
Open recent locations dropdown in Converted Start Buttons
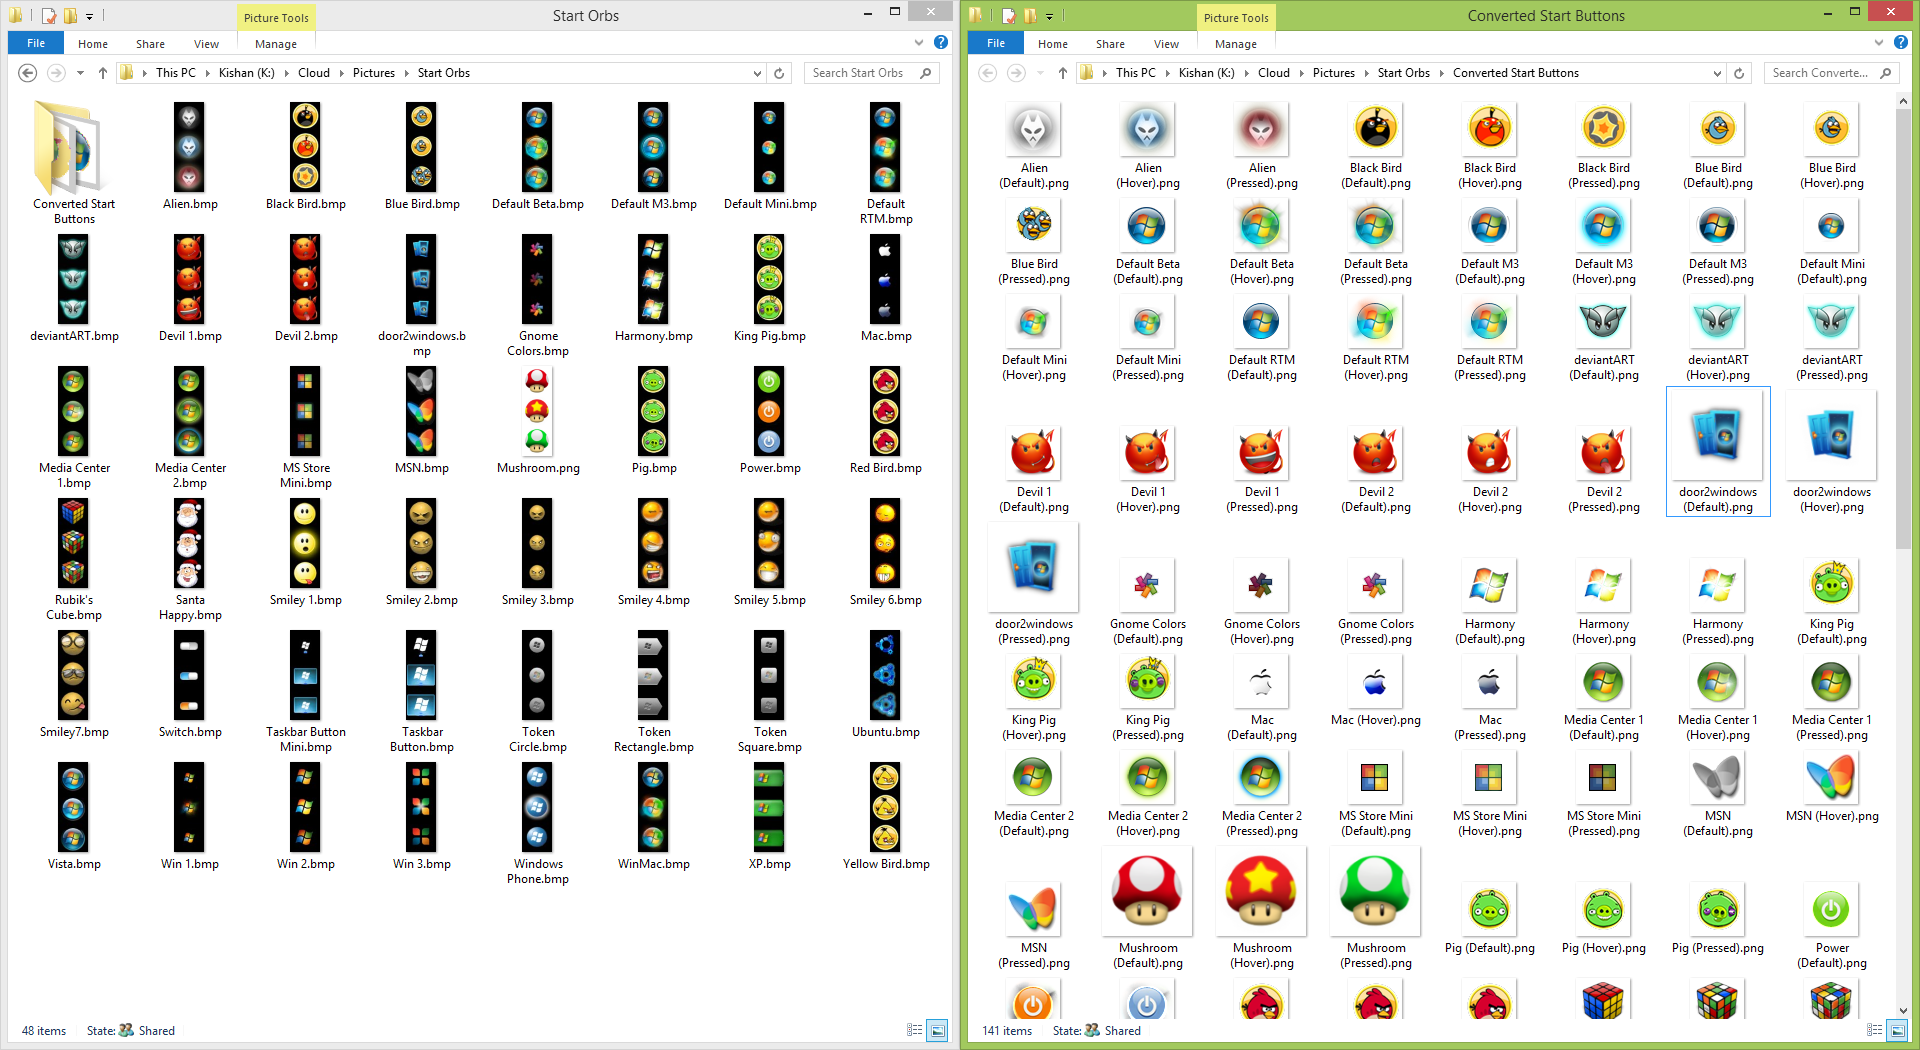click(1040, 73)
